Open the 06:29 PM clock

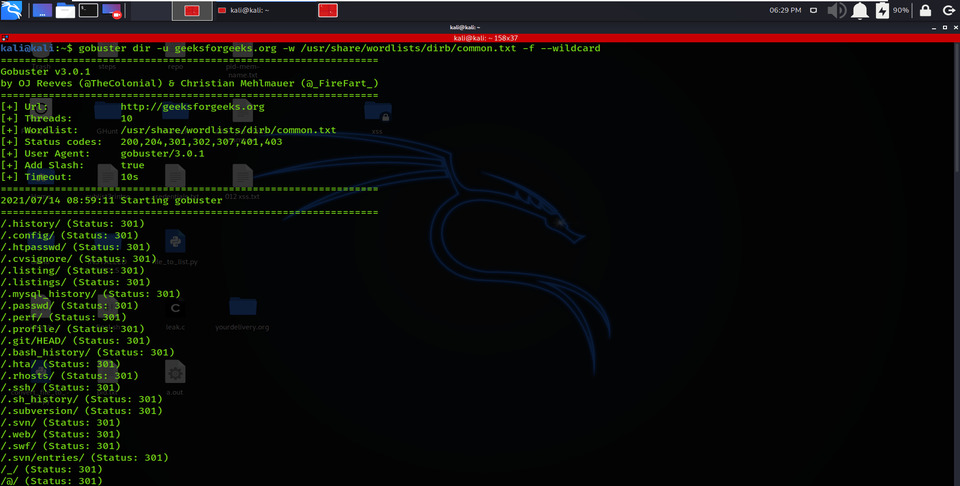(785, 10)
